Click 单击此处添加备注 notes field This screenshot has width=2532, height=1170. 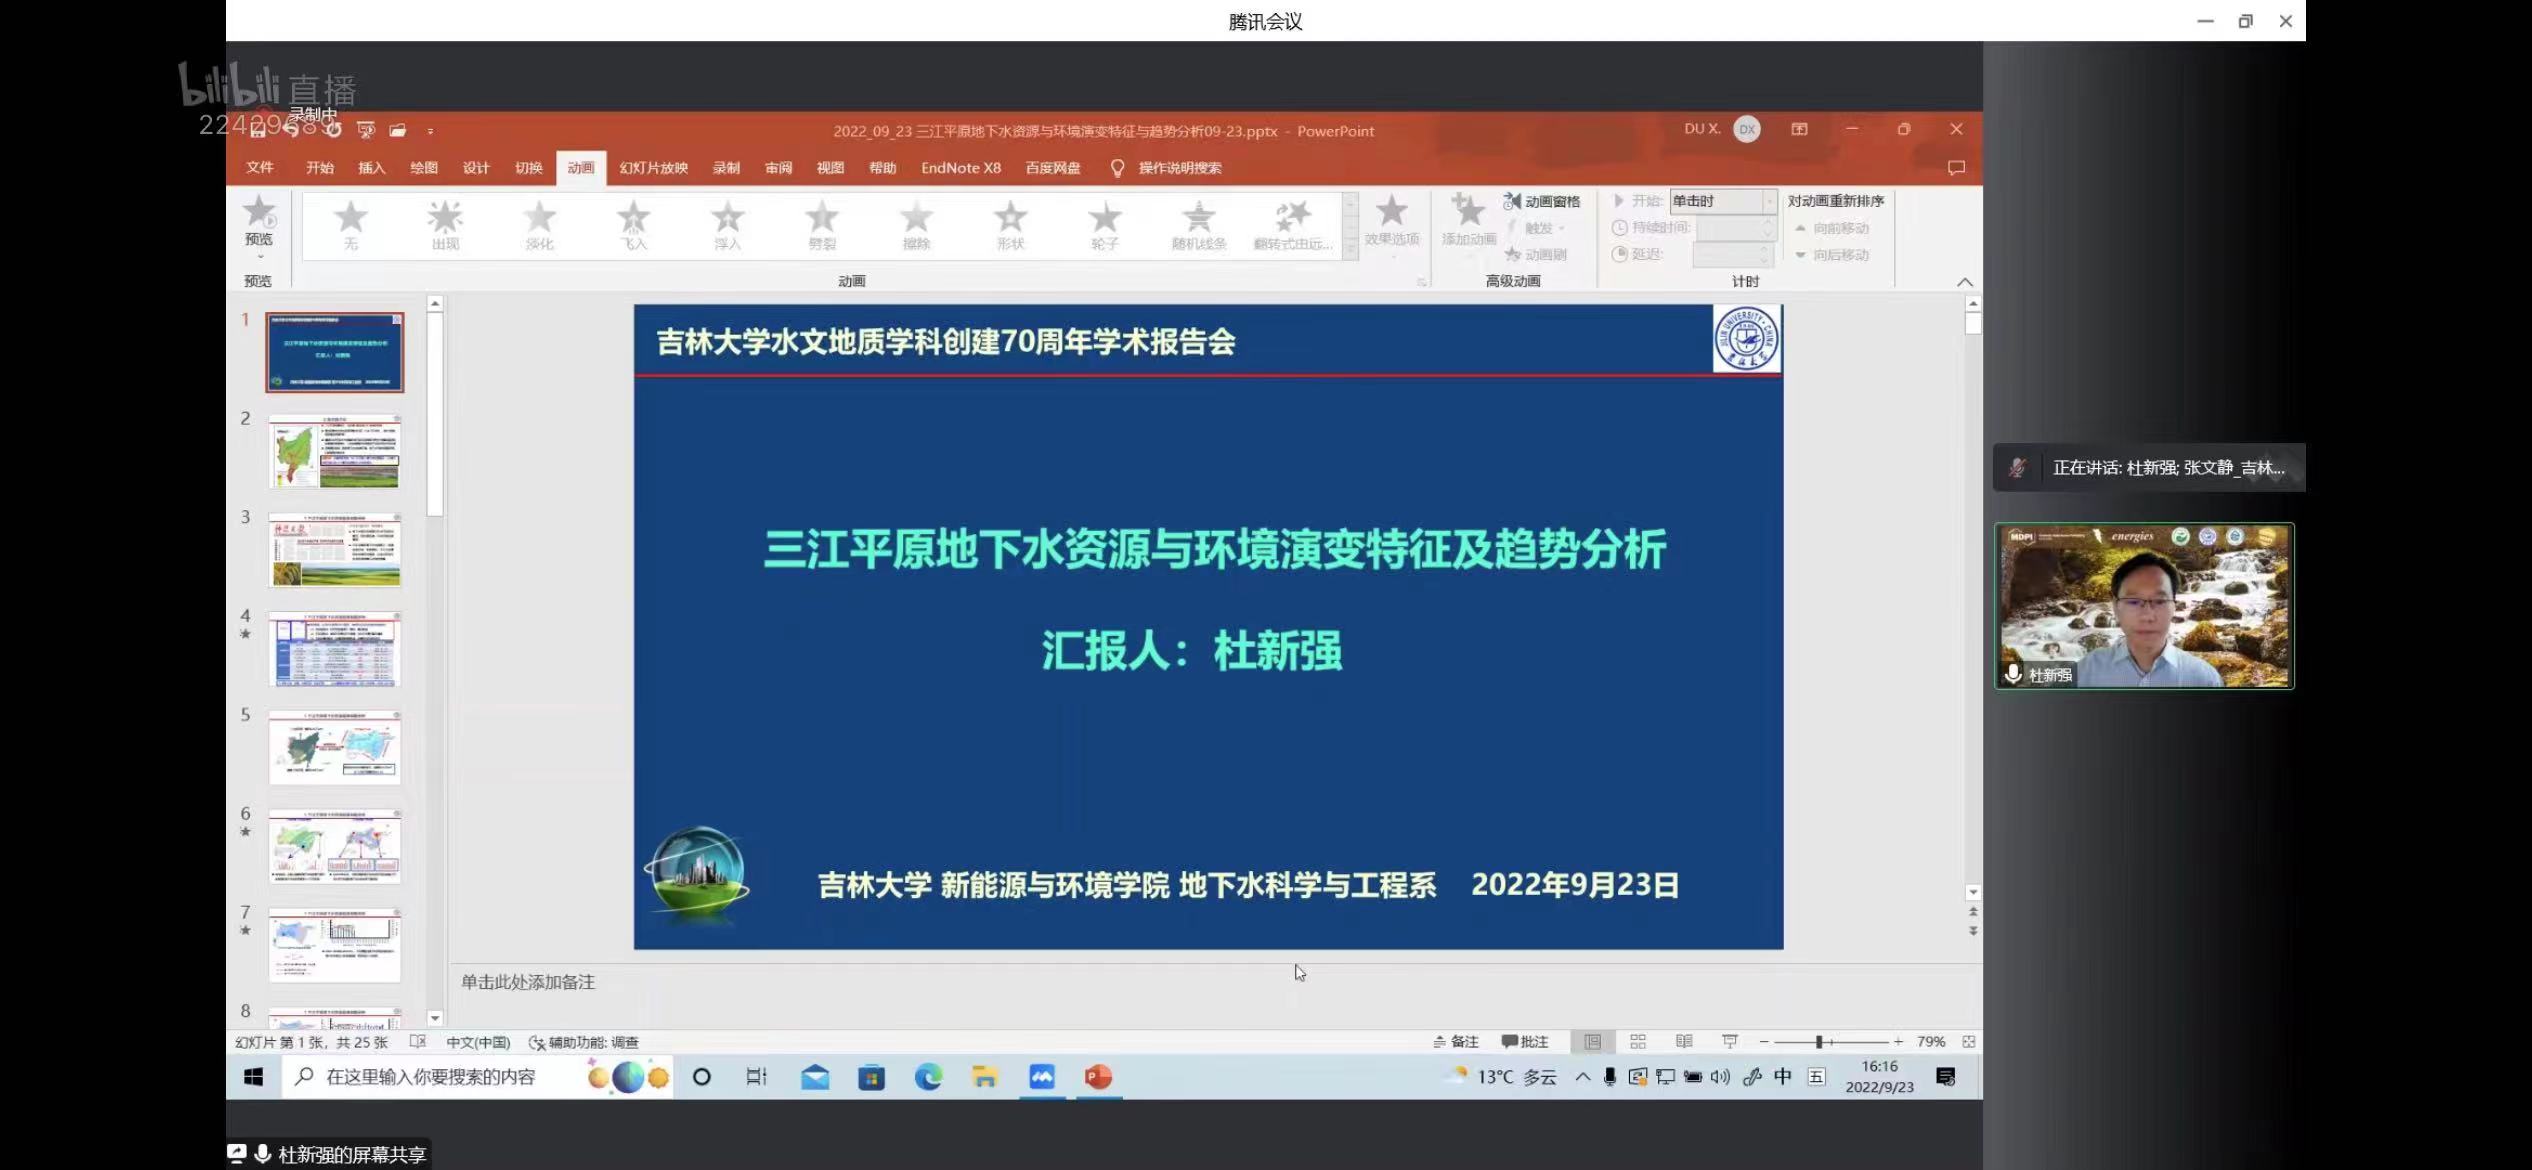click(528, 982)
